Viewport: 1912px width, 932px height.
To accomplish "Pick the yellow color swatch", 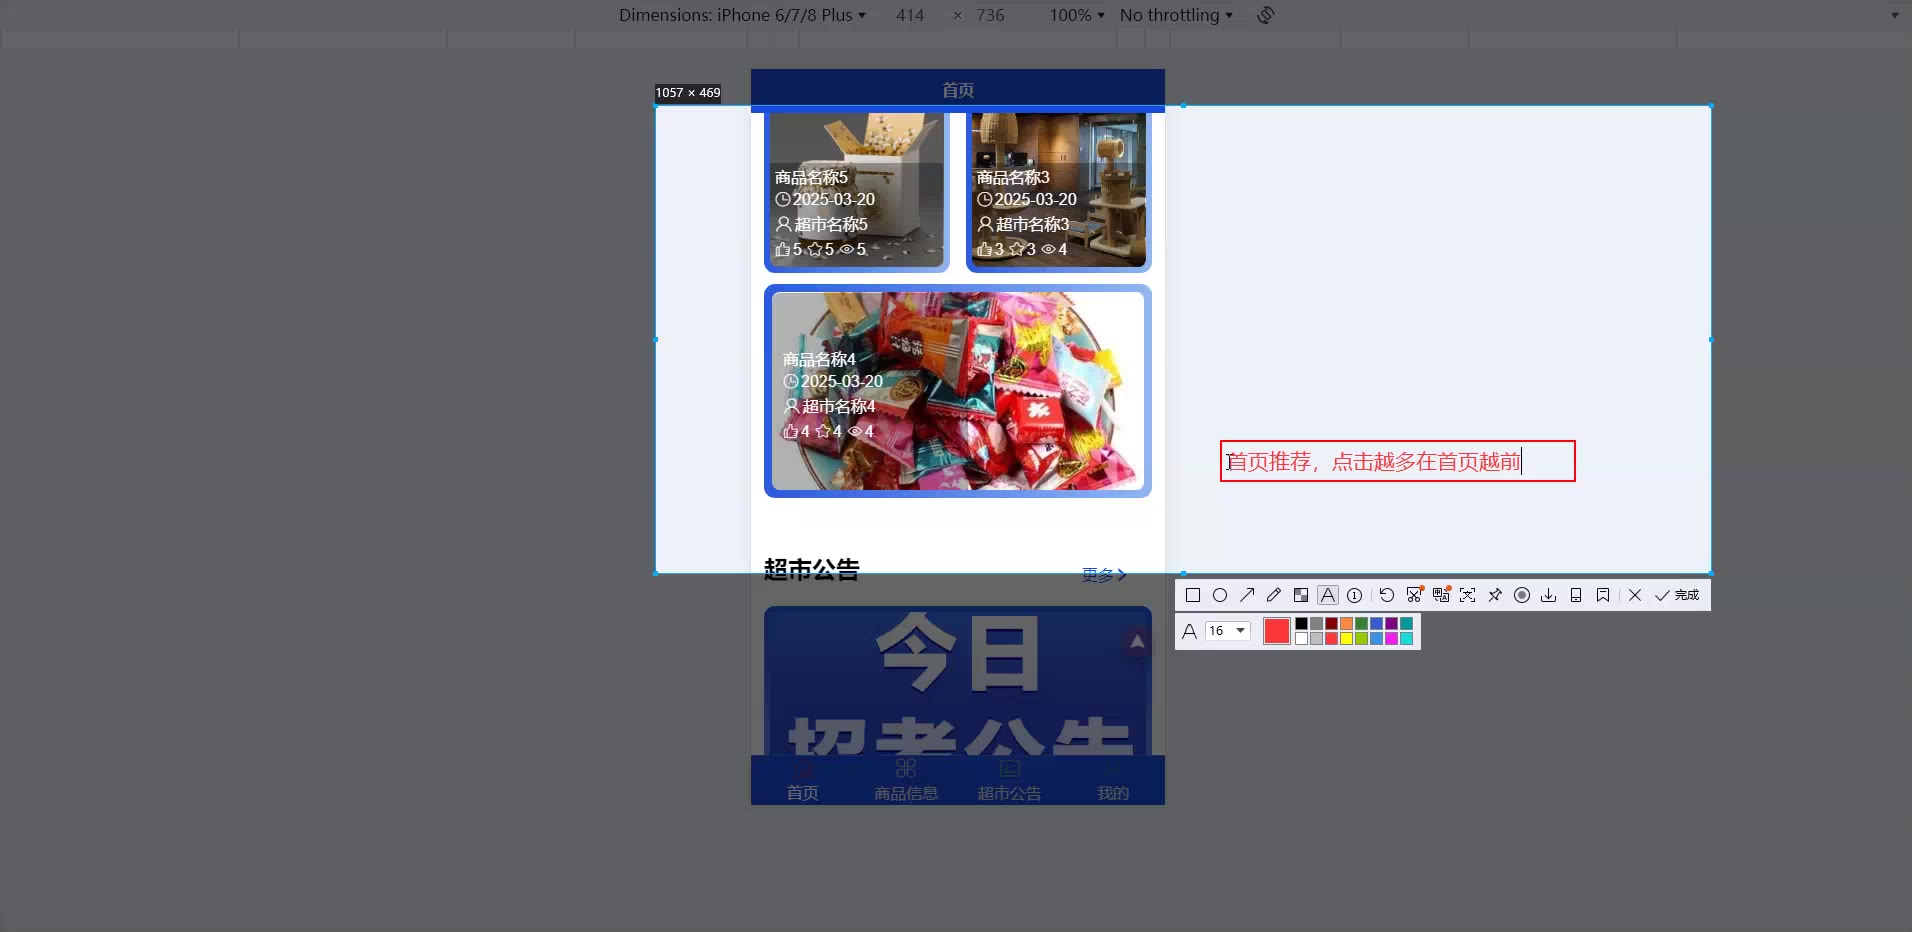I will tap(1346, 638).
